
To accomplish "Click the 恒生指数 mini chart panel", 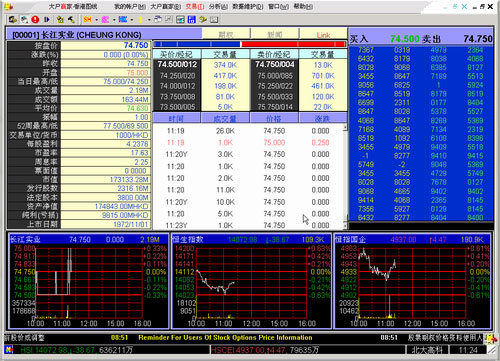I will [251, 281].
